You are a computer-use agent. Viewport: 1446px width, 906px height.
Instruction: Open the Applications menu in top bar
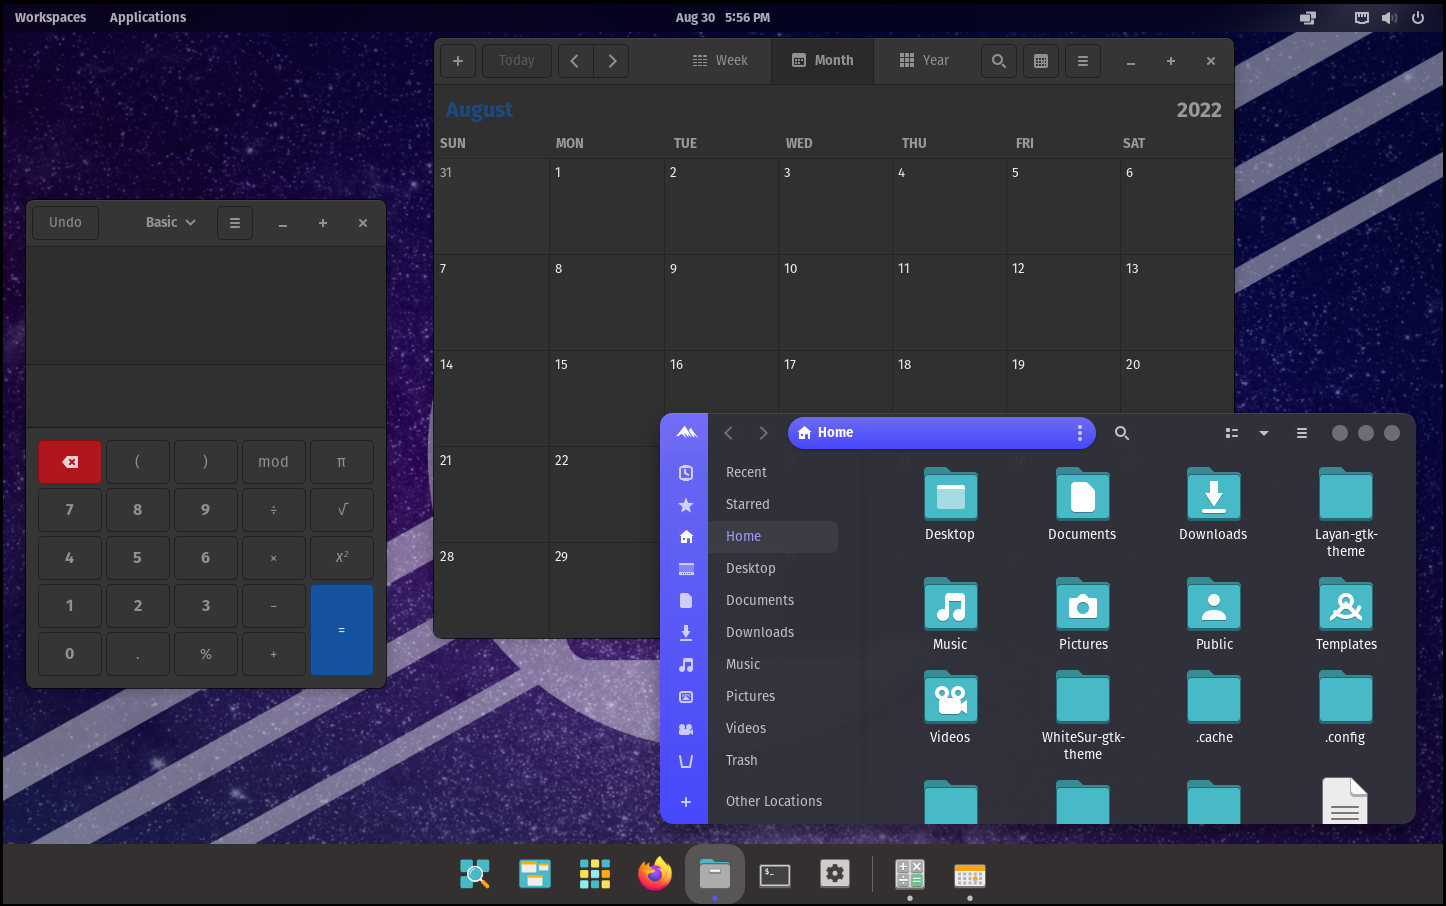(x=148, y=17)
